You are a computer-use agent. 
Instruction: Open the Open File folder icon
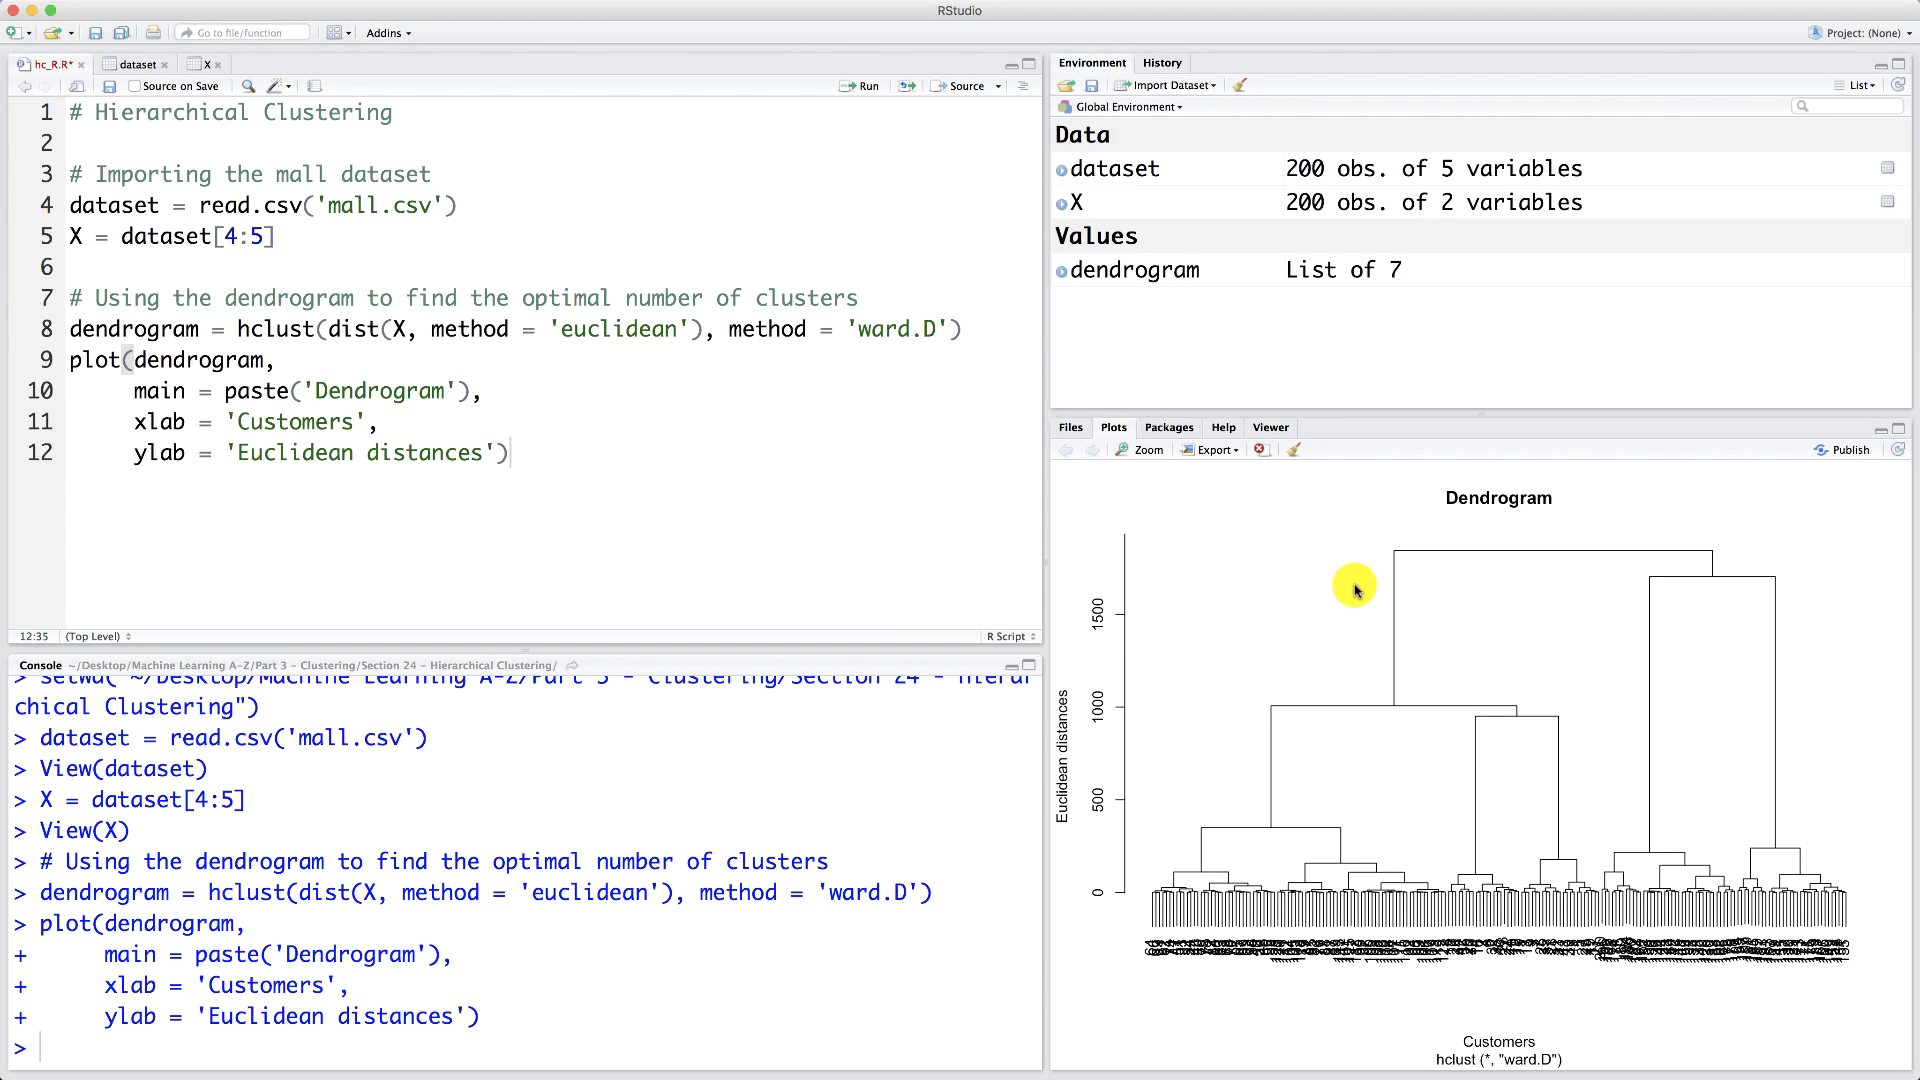[52, 33]
